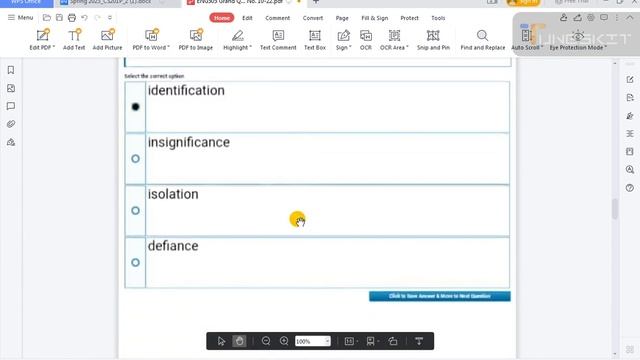The image size is (640, 360).
Task: Start Snip and Pin
Action: [x=433, y=40]
